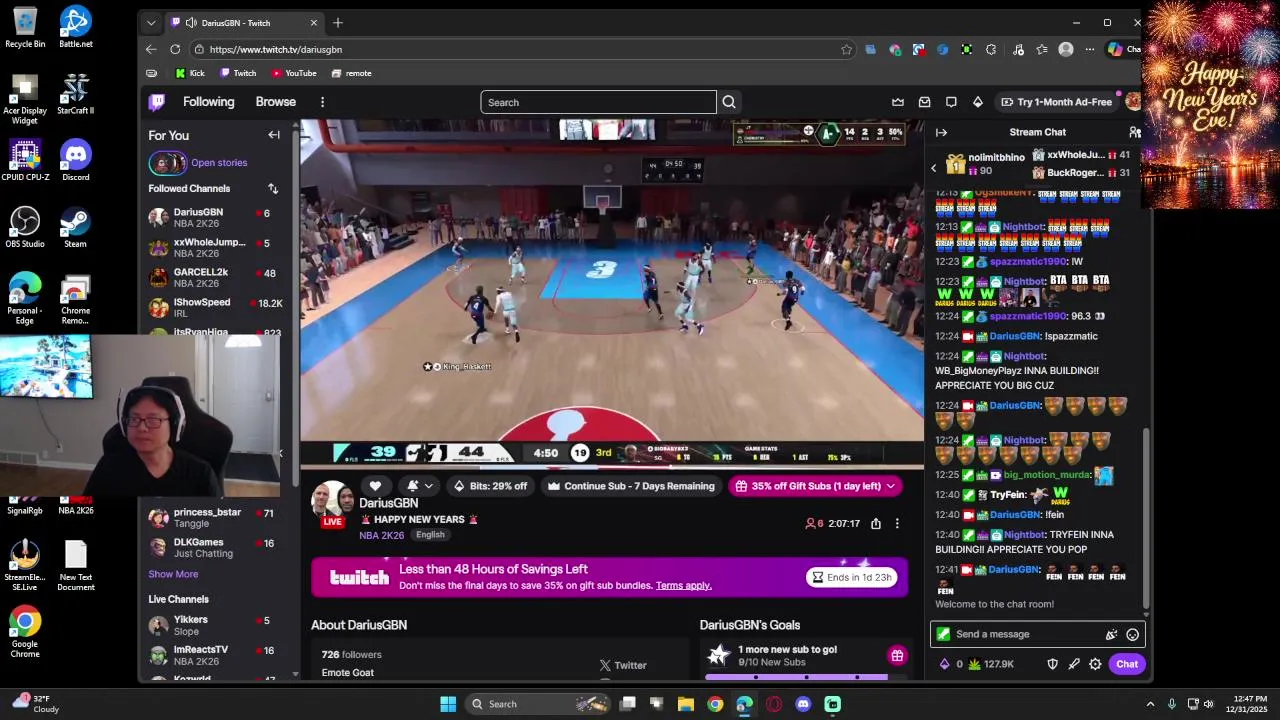Open the chat community users icon
Viewport: 1280px width, 720px height.
1135,132
